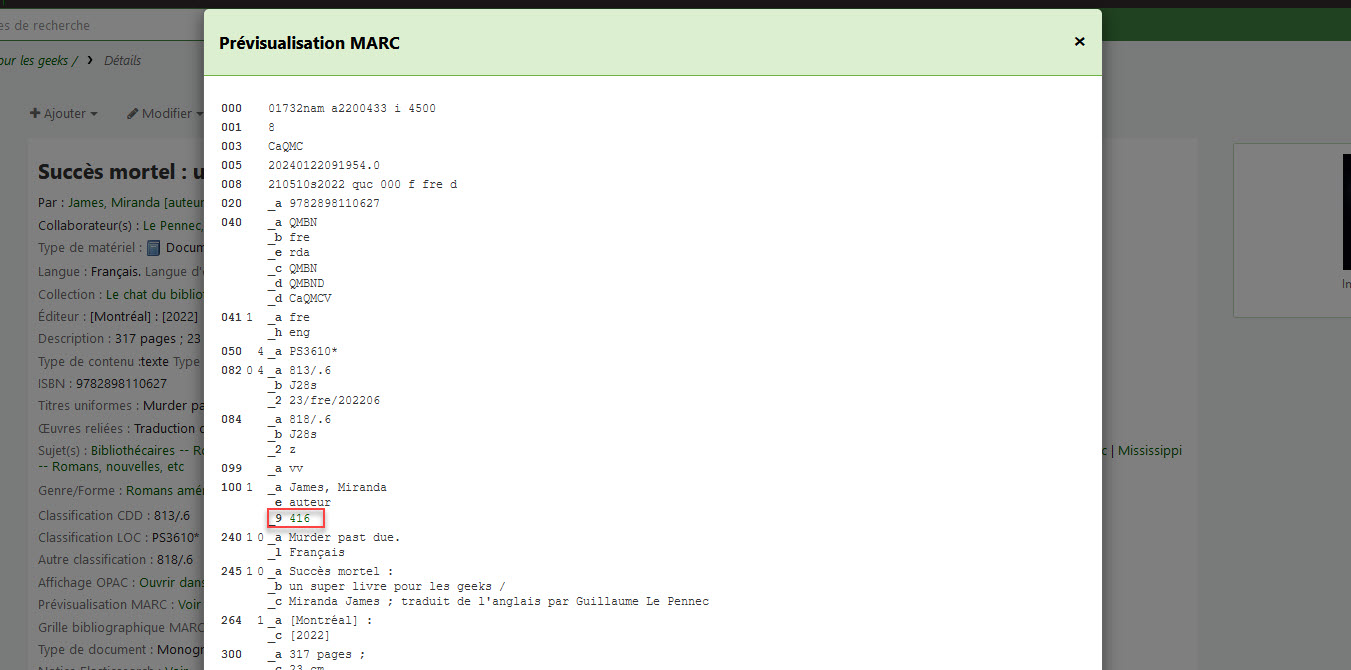This screenshot has width=1351, height=670.
Task: Open the Romans amé genre link
Action: tap(165, 491)
